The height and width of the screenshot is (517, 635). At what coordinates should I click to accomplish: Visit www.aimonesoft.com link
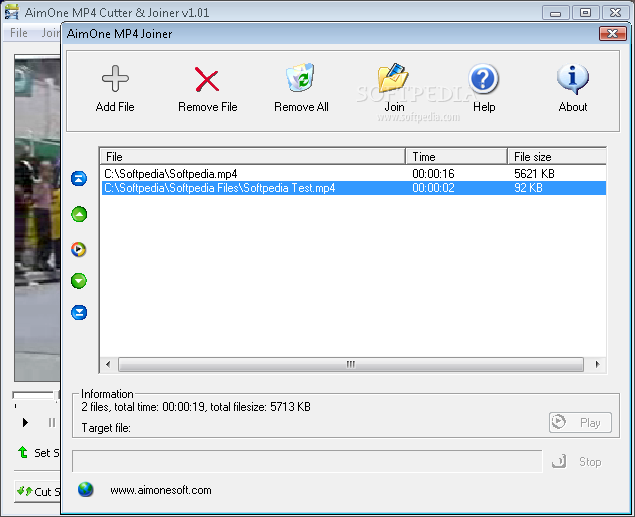(161, 490)
